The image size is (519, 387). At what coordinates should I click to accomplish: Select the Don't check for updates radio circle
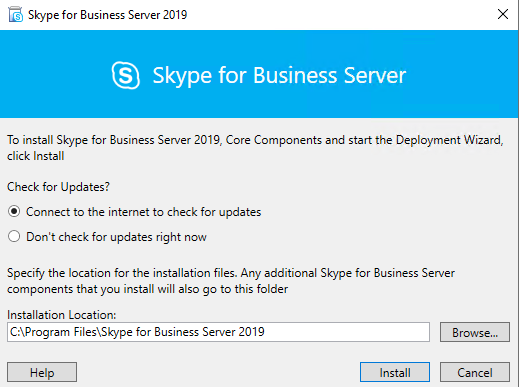(x=14, y=236)
